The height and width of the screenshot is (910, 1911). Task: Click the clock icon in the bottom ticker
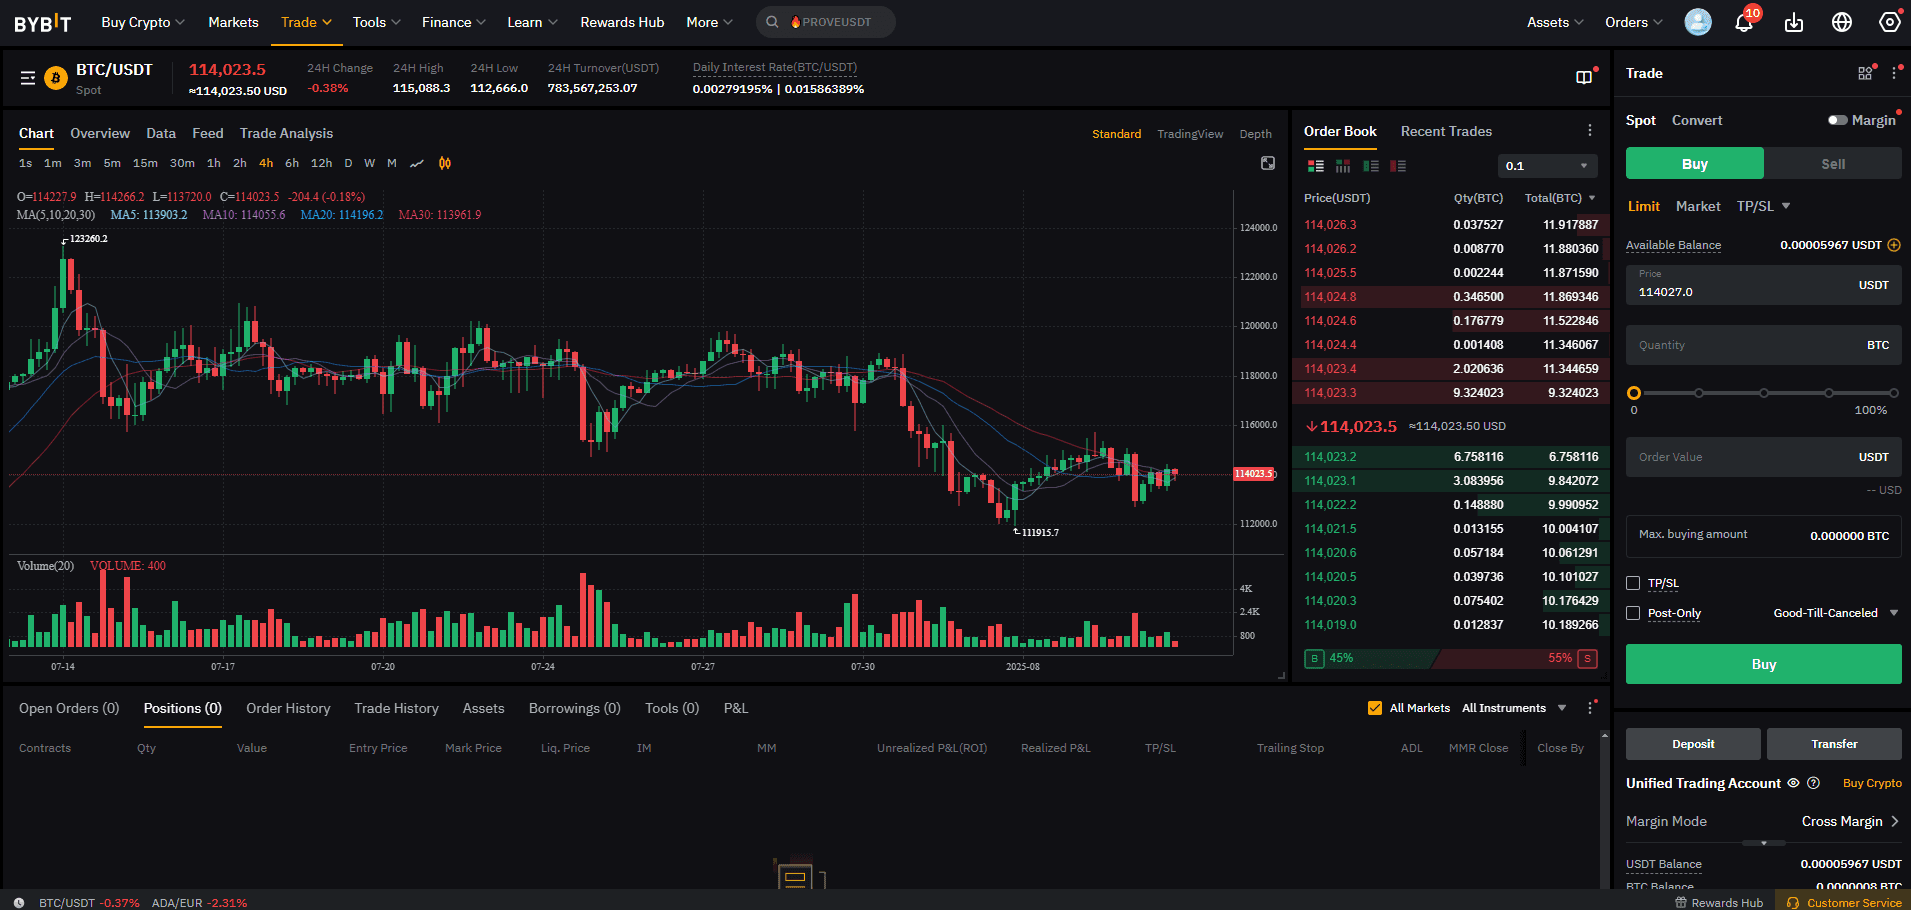[18, 902]
